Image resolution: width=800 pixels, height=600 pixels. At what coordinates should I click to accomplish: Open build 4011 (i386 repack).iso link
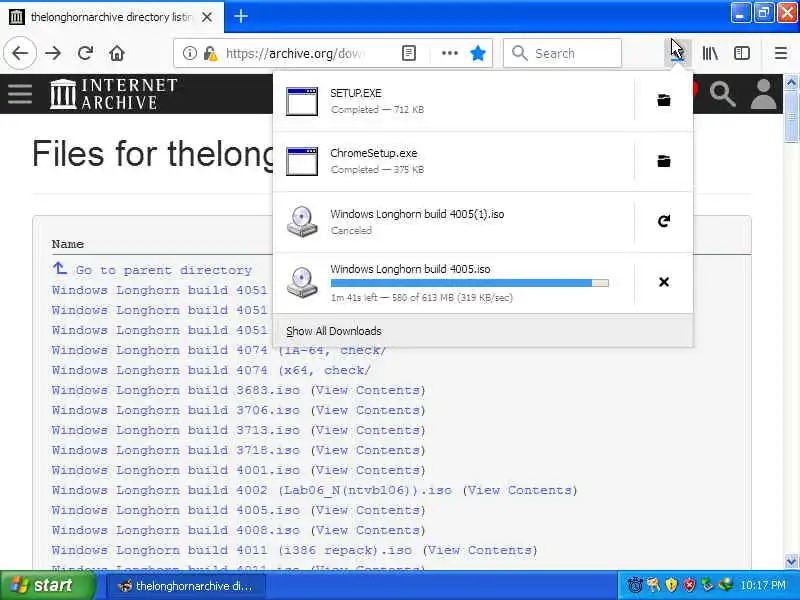(232, 550)
